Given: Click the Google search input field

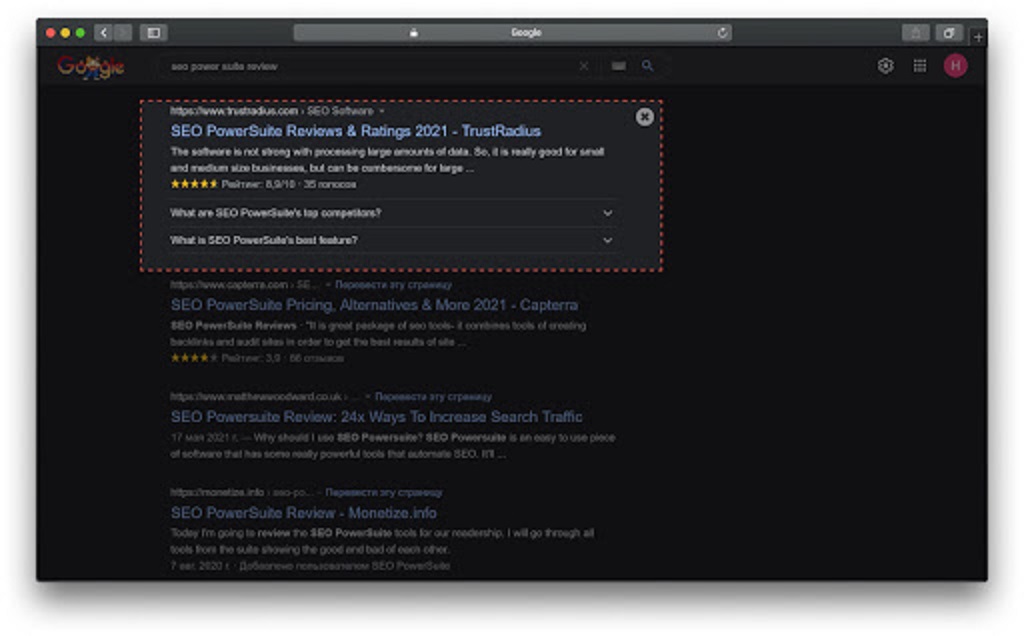Looking at the screenshot, I should coord(370,66).
